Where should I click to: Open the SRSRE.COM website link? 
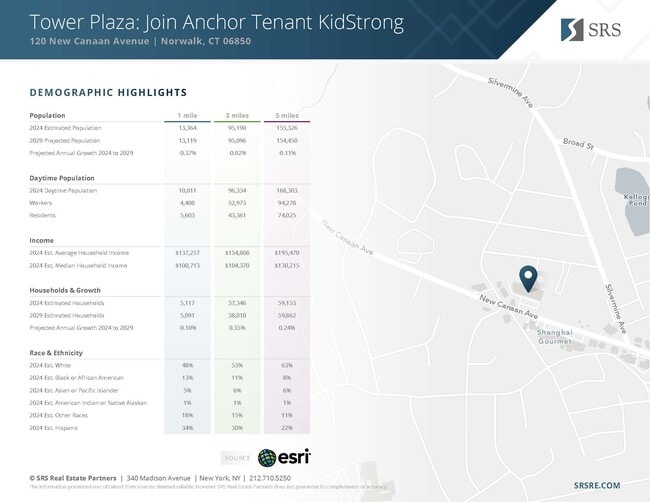click(x=597, y=485)
